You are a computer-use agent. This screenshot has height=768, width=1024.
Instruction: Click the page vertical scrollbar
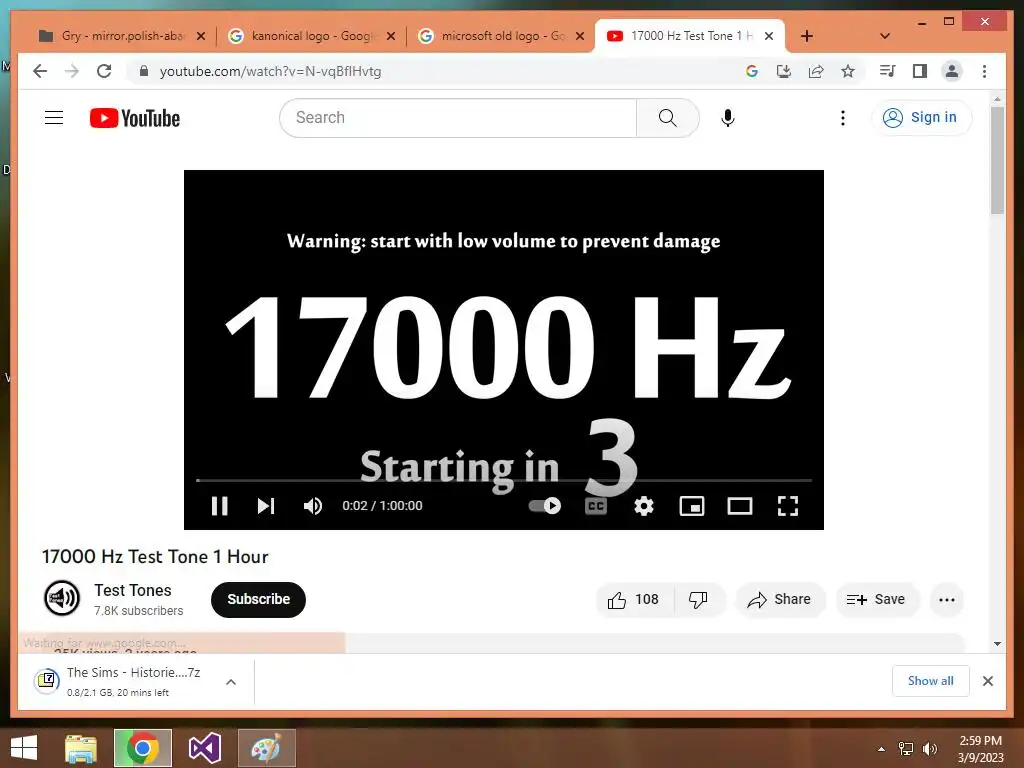point(997,160)
